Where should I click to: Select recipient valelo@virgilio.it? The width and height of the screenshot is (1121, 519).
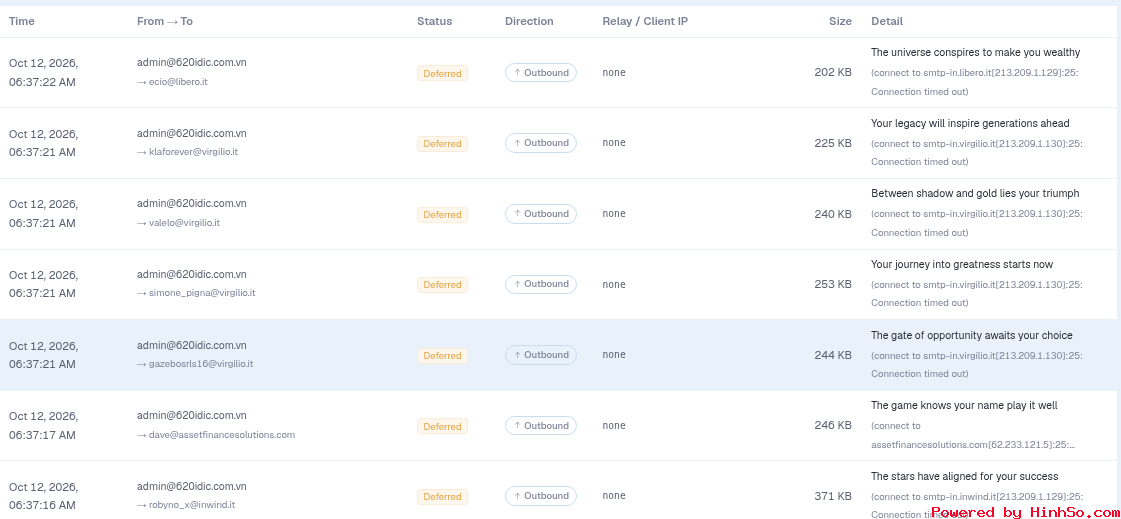click(184, 222)
